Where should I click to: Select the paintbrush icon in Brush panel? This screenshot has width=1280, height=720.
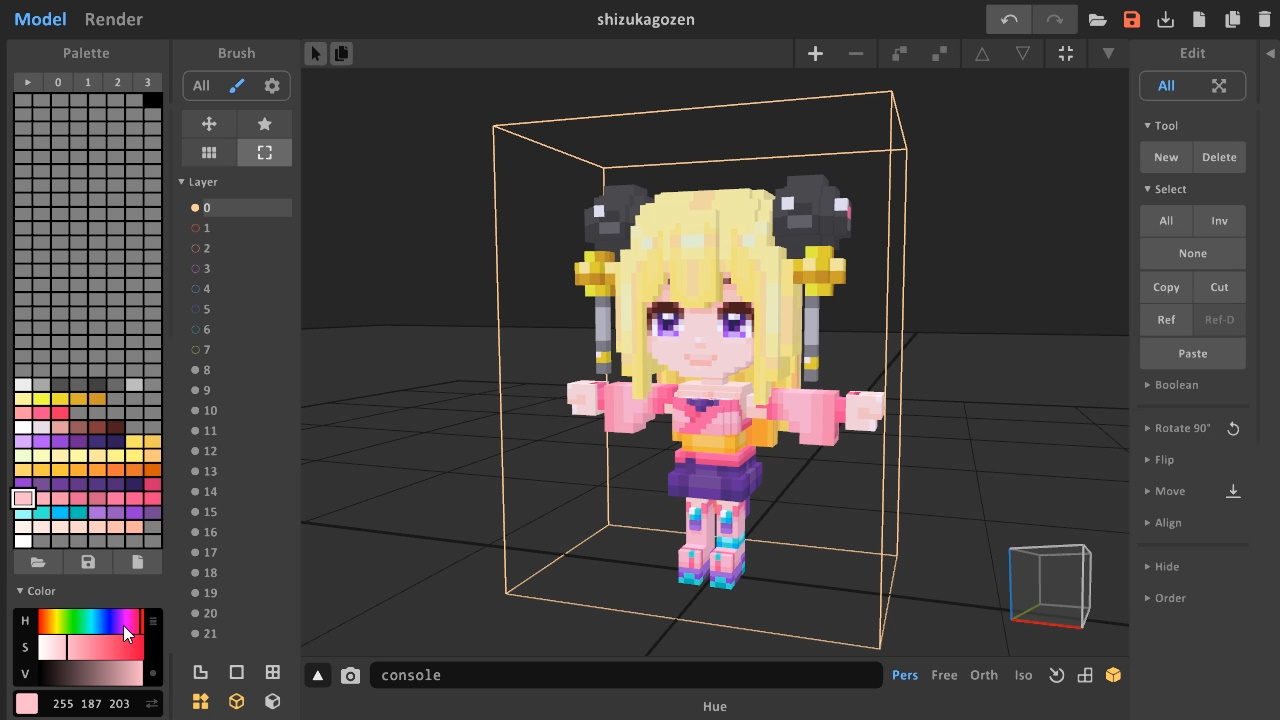[x=237, y=86]
